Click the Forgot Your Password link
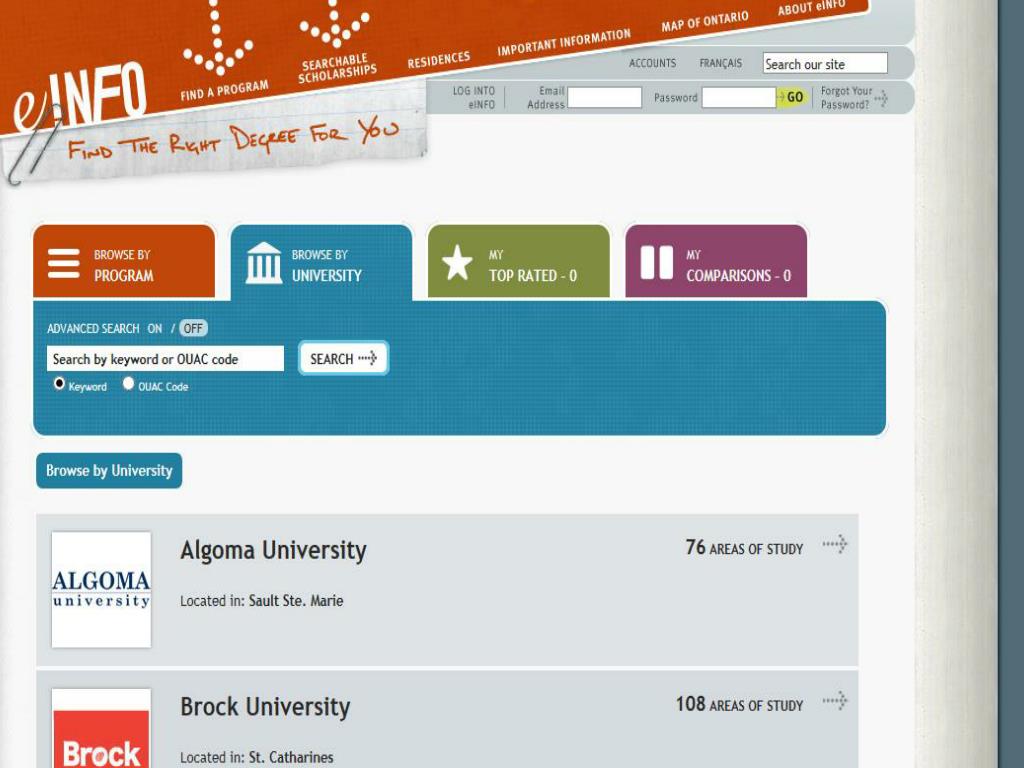The height and width of the screenshot is (768, 1024). click(846, 97)
